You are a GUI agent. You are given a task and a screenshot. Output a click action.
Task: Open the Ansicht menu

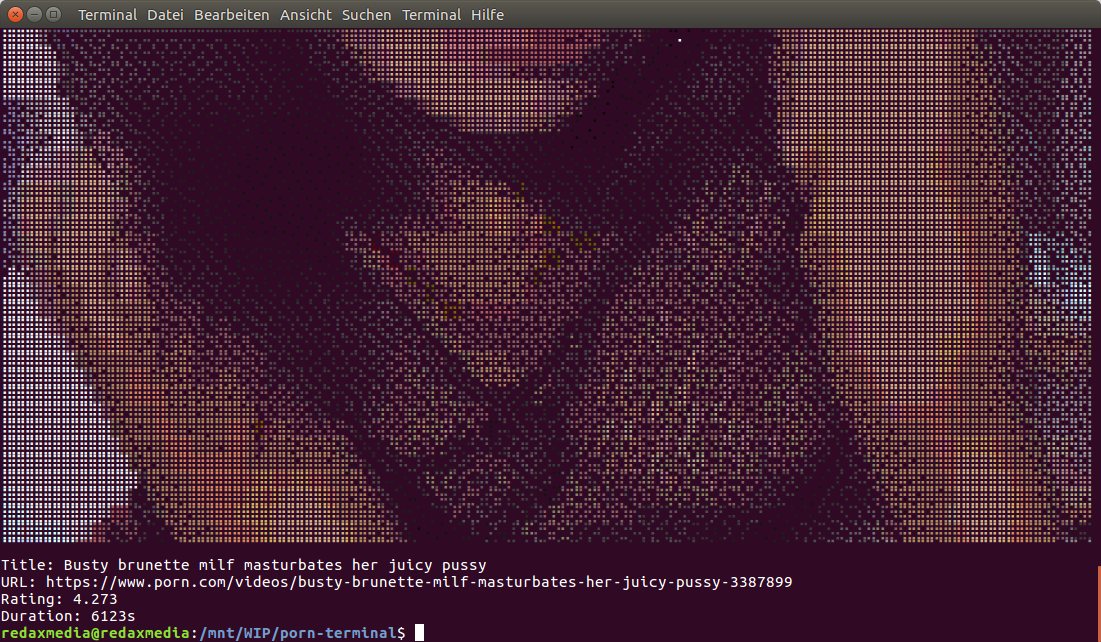click(x=305, y=15)
